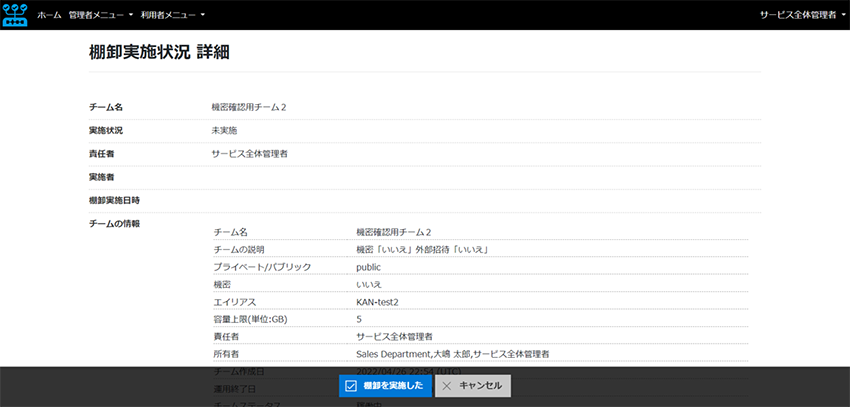
Task: Click the 棚卸実施状況 詳細 page heading
Action: tap(159, 52)
